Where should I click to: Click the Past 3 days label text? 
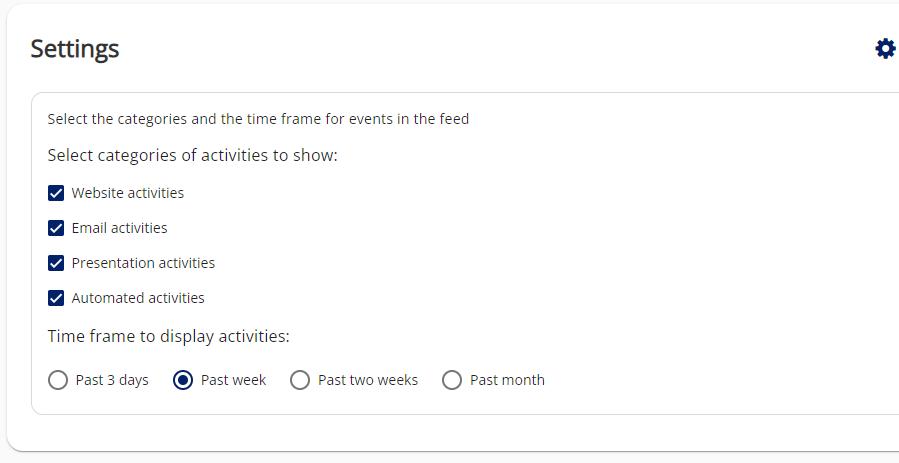(x=112, y=380)
